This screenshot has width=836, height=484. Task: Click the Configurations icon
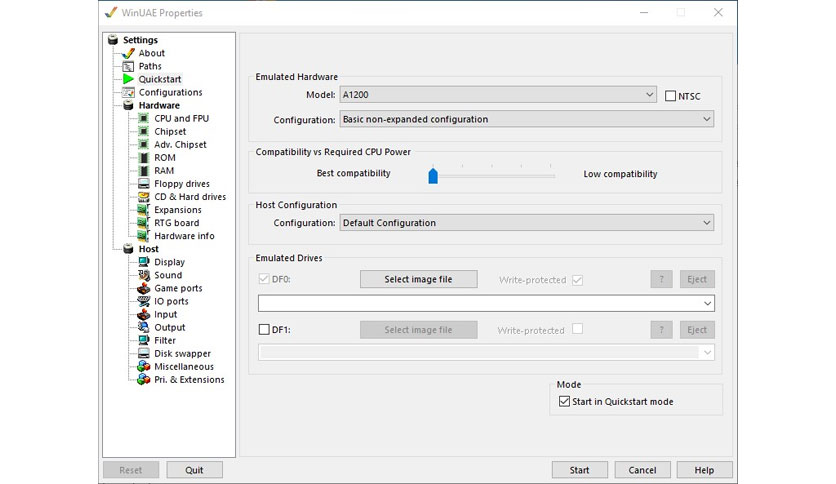[128, 92]
